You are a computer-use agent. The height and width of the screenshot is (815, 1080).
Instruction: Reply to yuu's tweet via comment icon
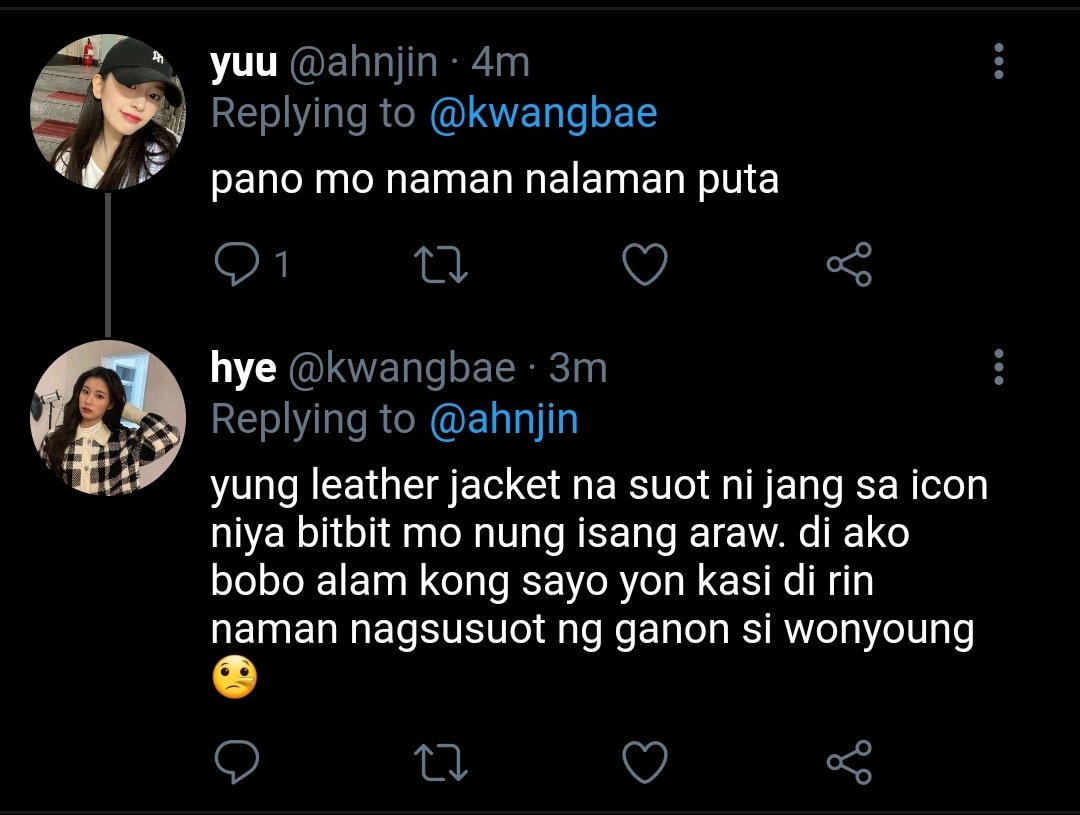click(236, 264)
